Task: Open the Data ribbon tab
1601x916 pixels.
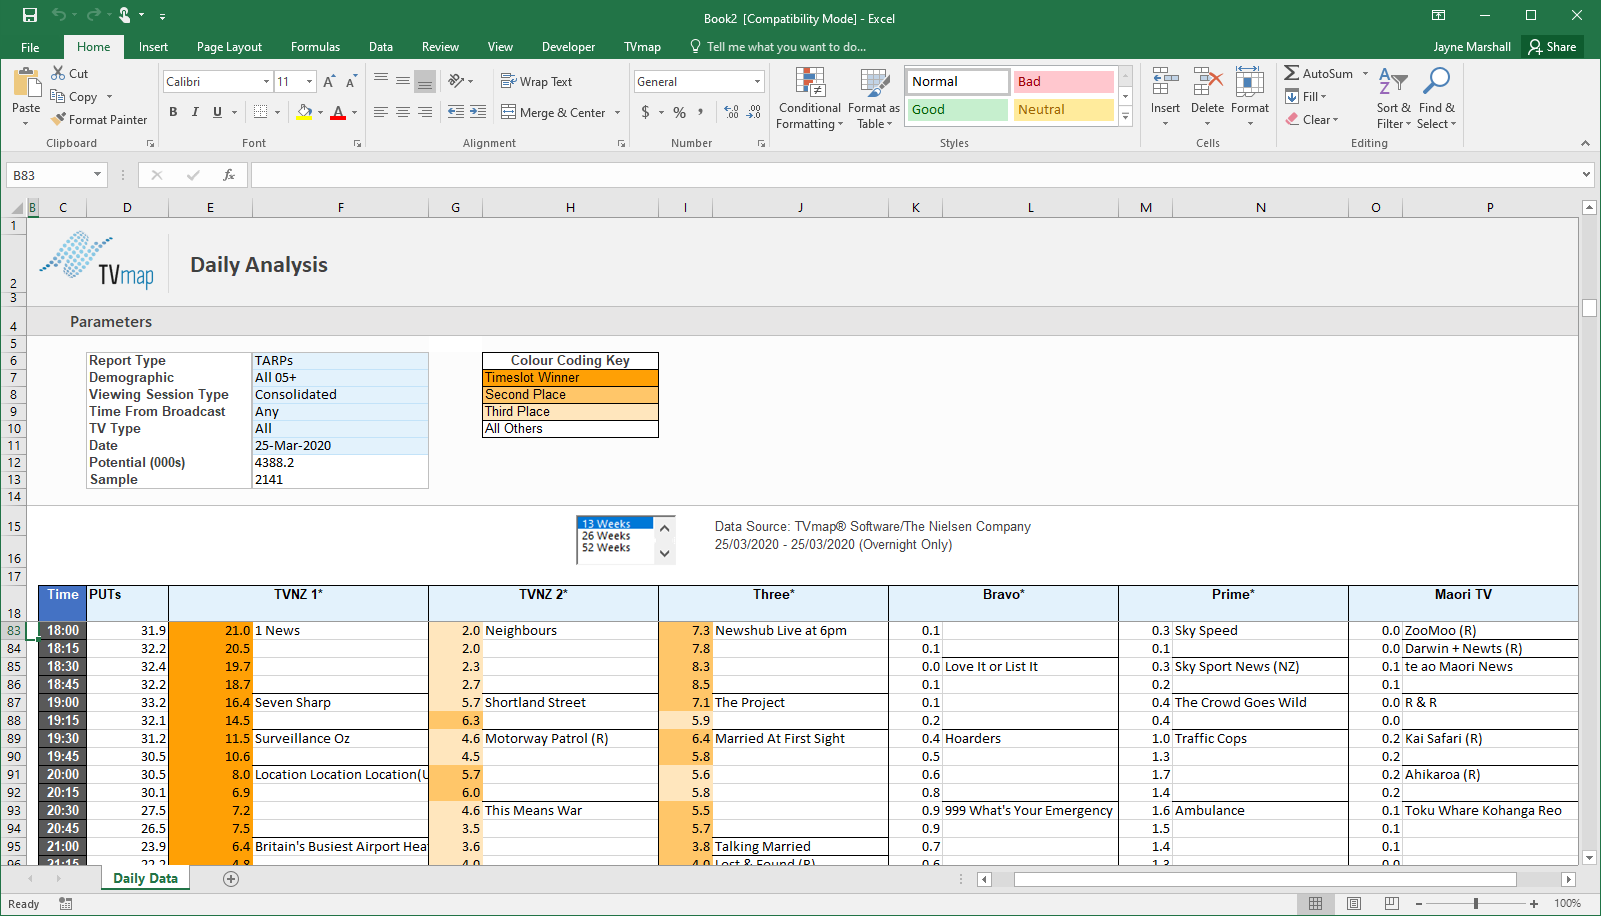Action: (x=381, y=47)
